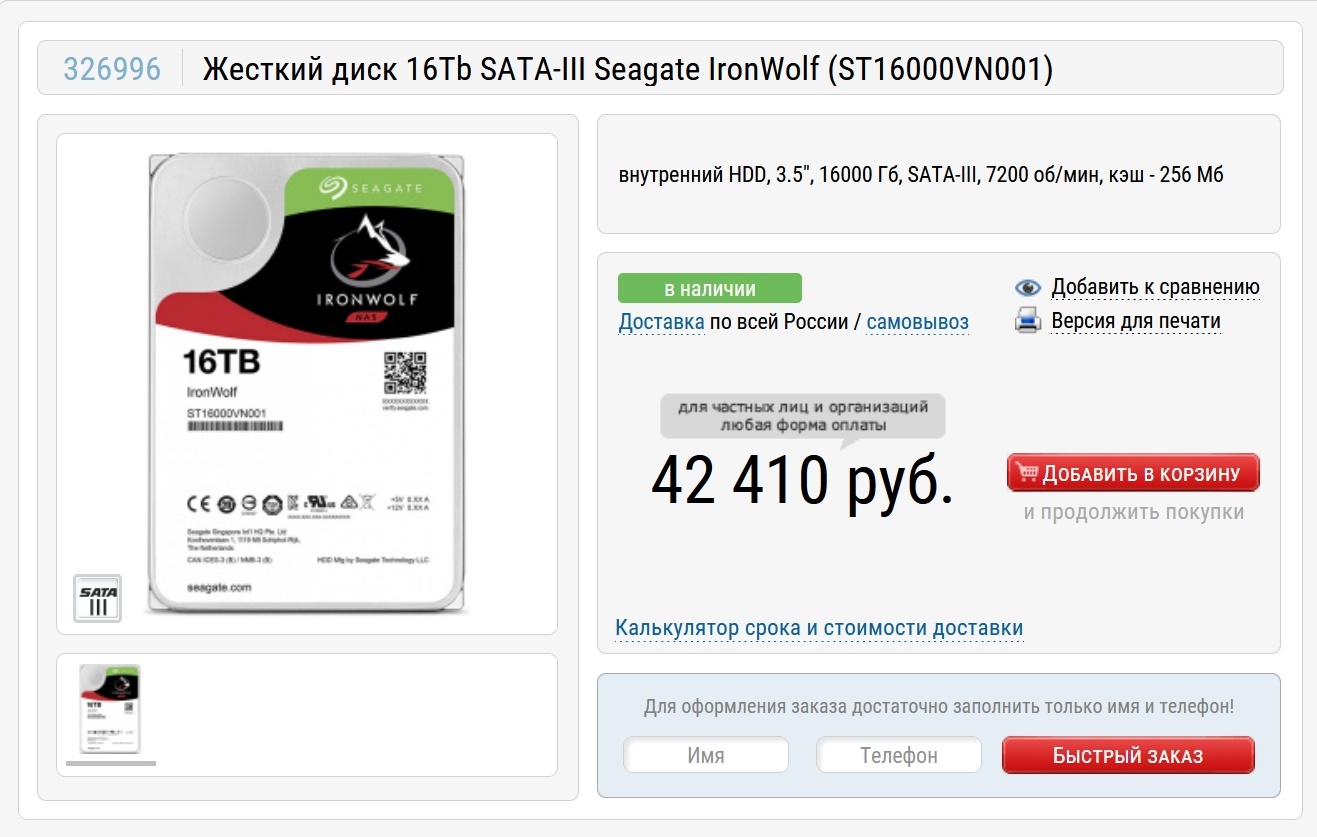Select the small product thumbnail
This screenshot has width=1317, height=837.
110,709
